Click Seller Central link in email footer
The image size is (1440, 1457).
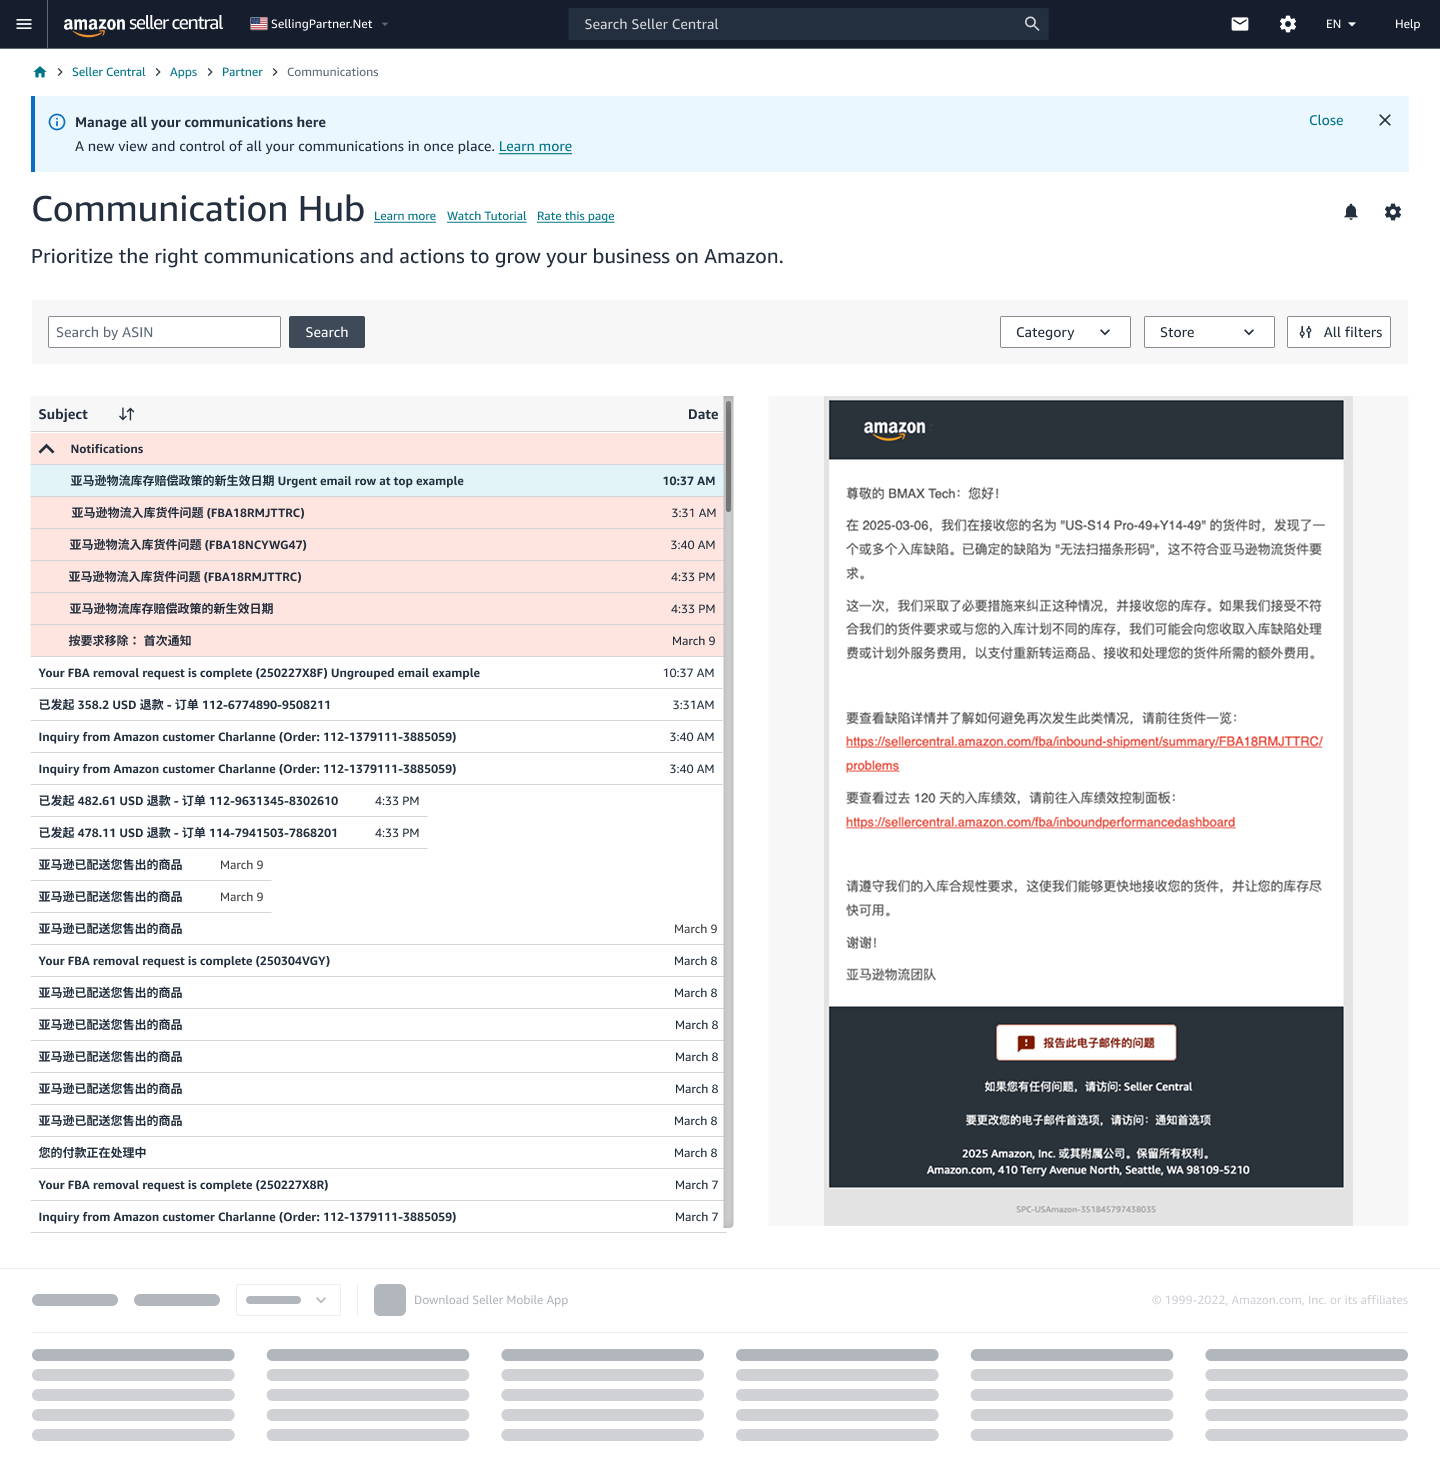1158,1087
